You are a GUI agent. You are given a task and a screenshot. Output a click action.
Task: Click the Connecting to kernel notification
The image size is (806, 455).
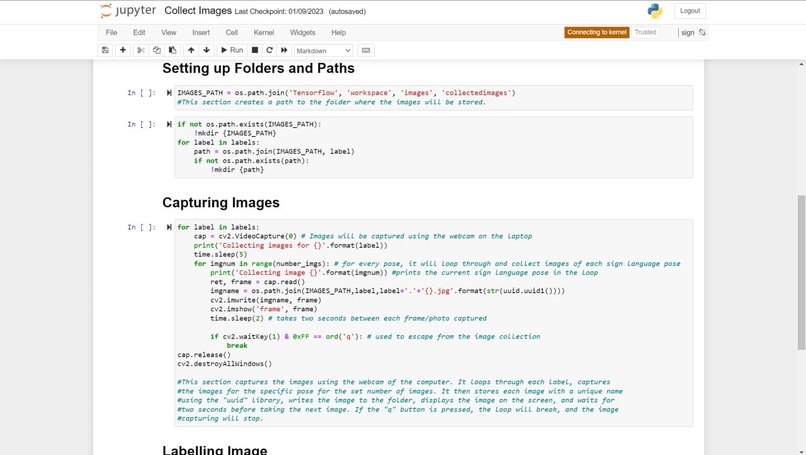point(597,32)
